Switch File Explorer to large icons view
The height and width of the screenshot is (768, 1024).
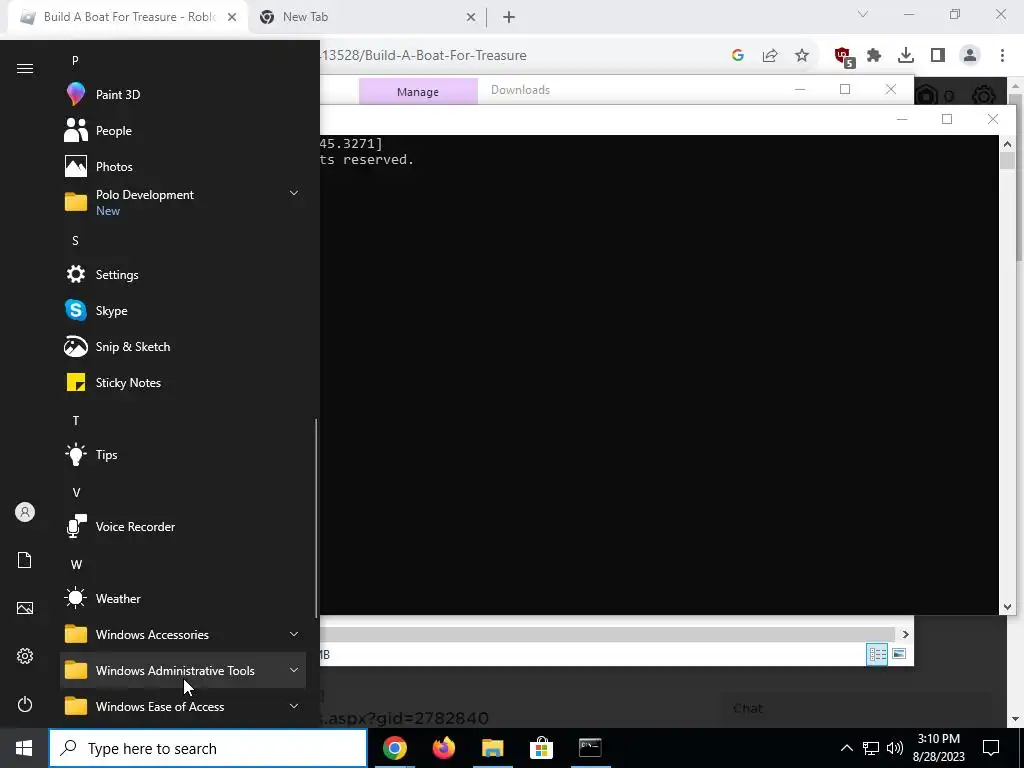pos(899,654)
